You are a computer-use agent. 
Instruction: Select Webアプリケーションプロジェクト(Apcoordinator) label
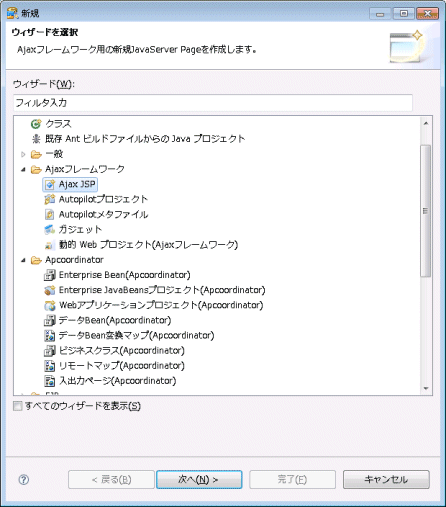pyautogui.click(x=161, y=305)
